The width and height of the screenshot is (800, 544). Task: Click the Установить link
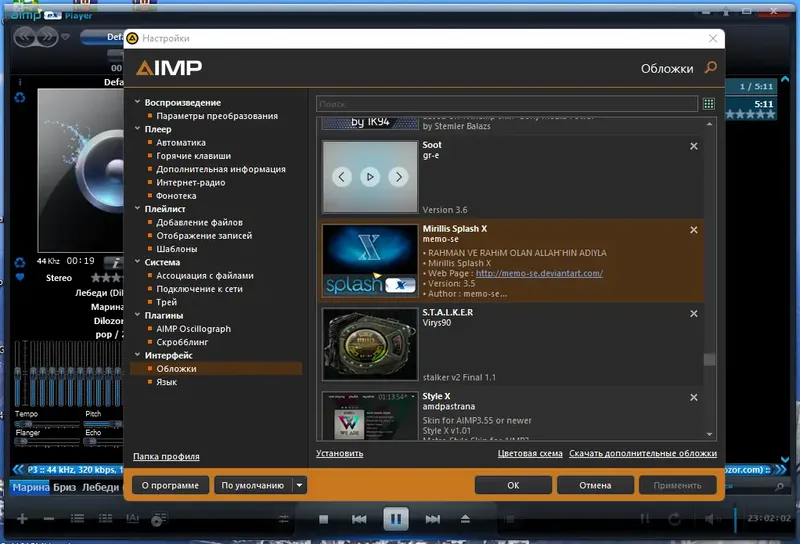click(339, 453)
